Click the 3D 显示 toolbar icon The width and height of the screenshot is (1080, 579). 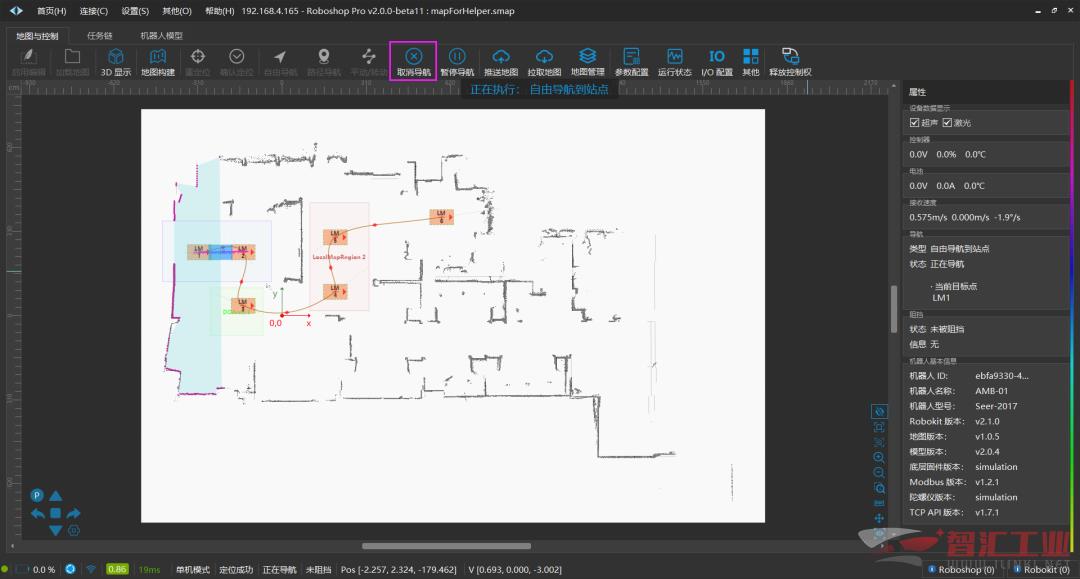(x=116, y=61)
